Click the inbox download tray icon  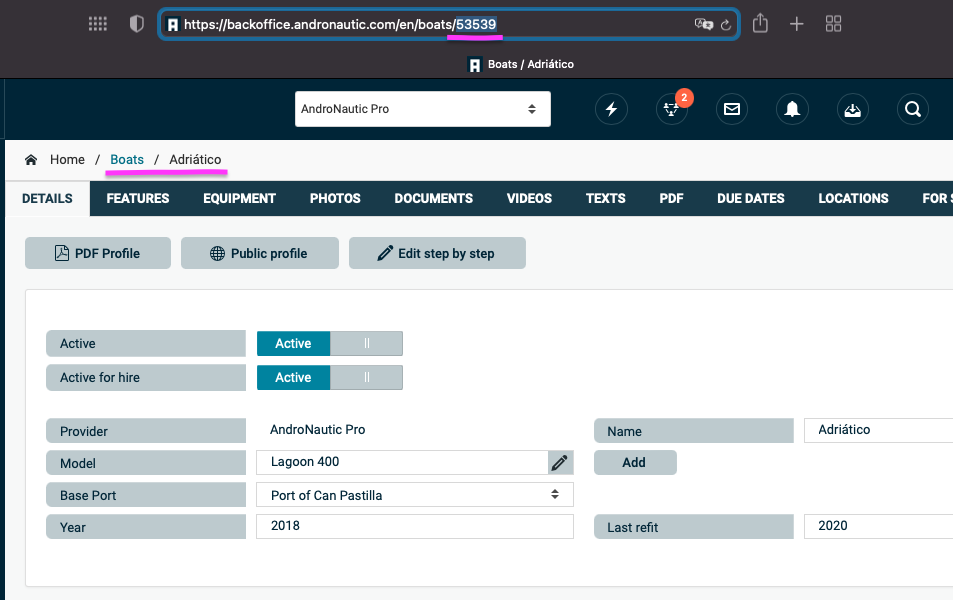click(x=852, y=110)
